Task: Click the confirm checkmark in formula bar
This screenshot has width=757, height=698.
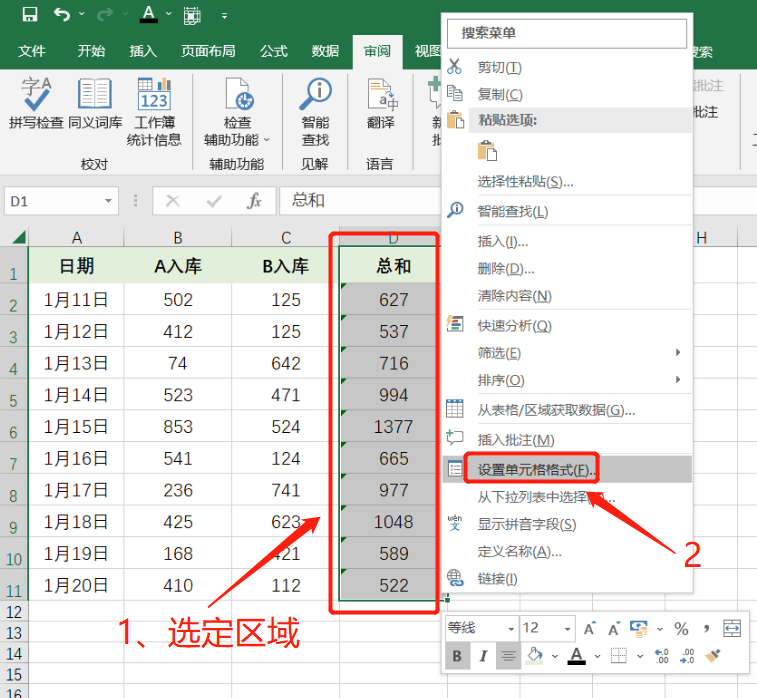Action: [214, 201]
